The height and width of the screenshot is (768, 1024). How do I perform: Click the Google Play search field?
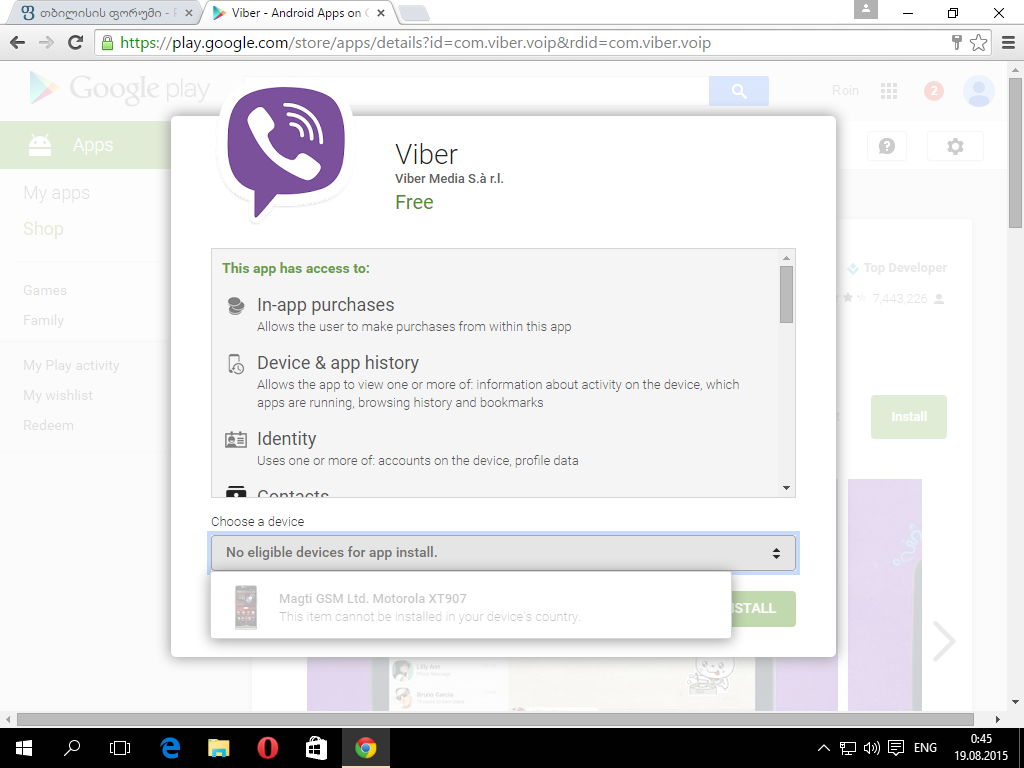(477, 91)
